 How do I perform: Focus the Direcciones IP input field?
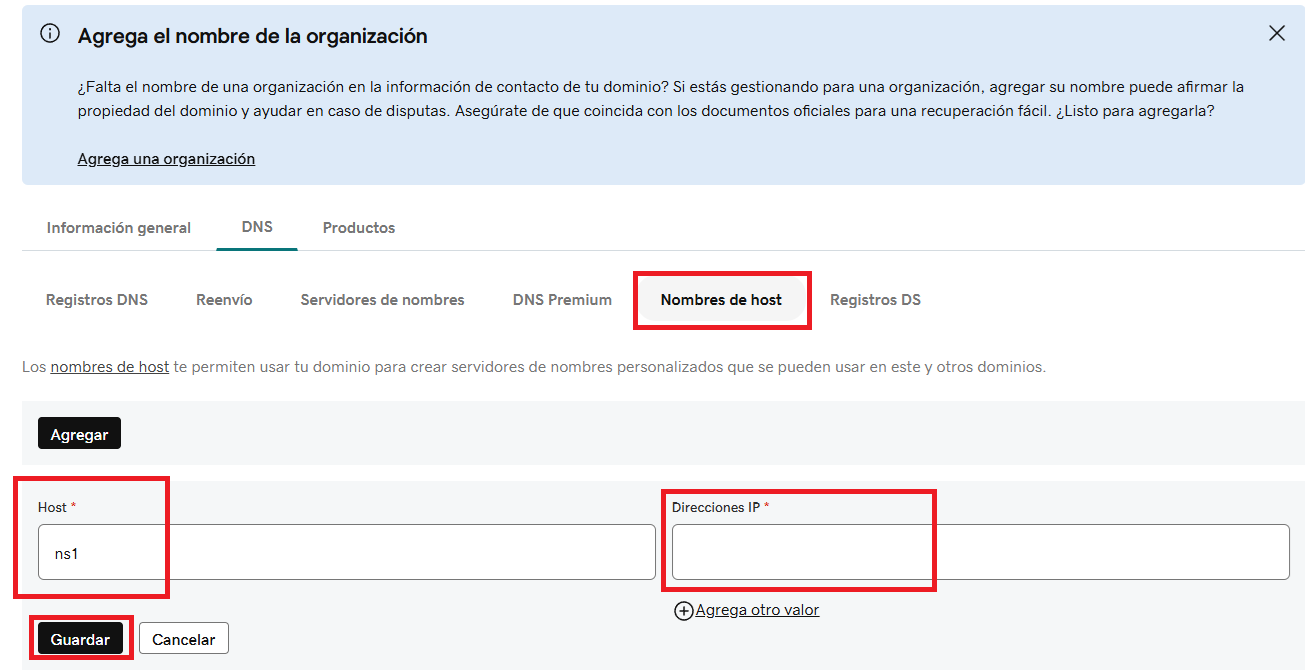(980, 552)
